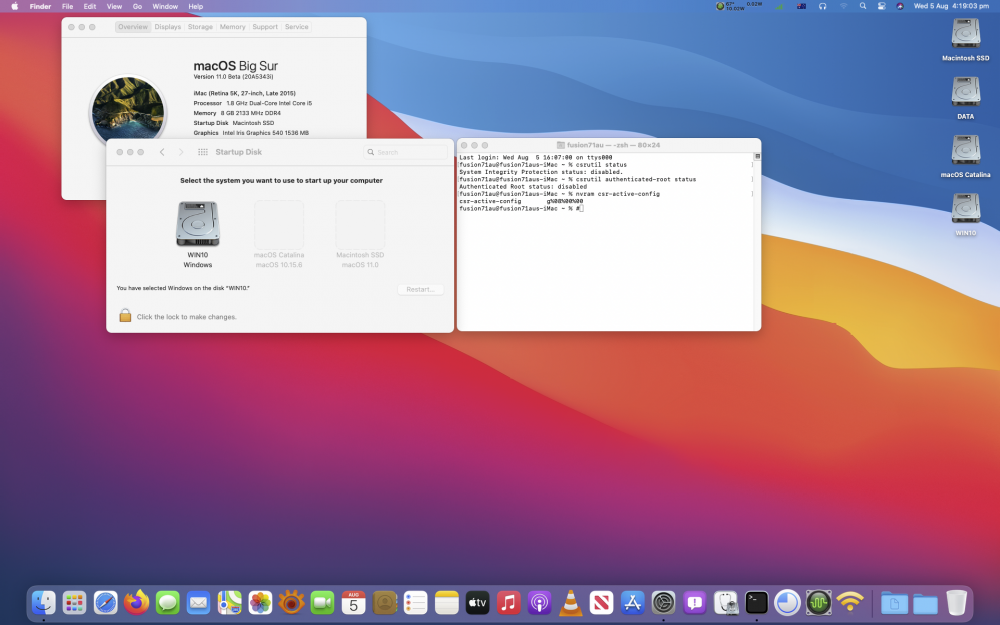Open Finder from the dock
Viewport: 1000px width, 625px height.
[x=44, y=602]
